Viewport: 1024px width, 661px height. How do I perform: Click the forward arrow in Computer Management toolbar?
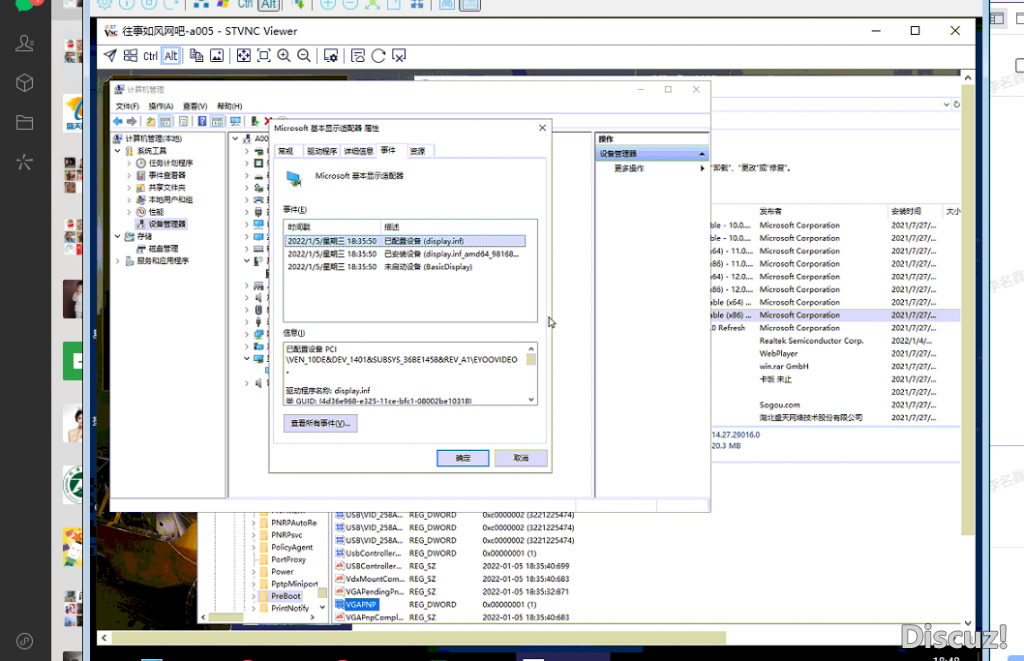(x=132, y=121)
